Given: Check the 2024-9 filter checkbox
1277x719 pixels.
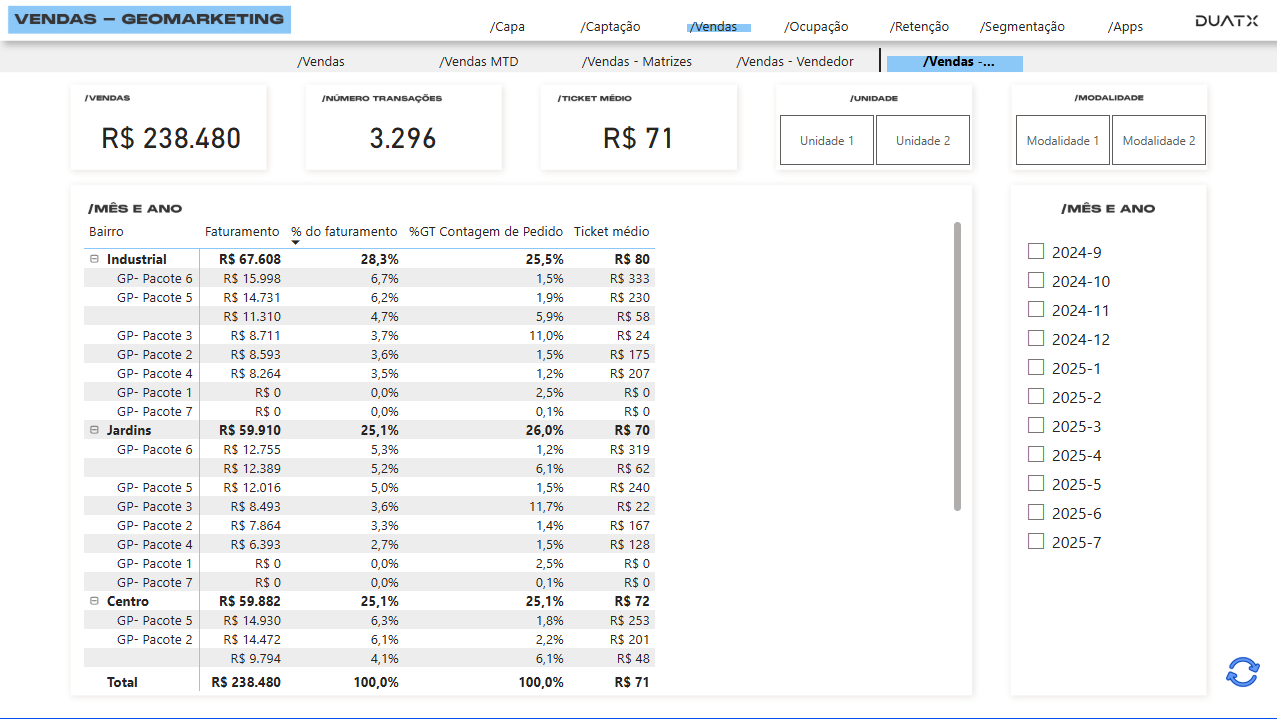Looking at the screenshot, I should tap(1036, 250).
